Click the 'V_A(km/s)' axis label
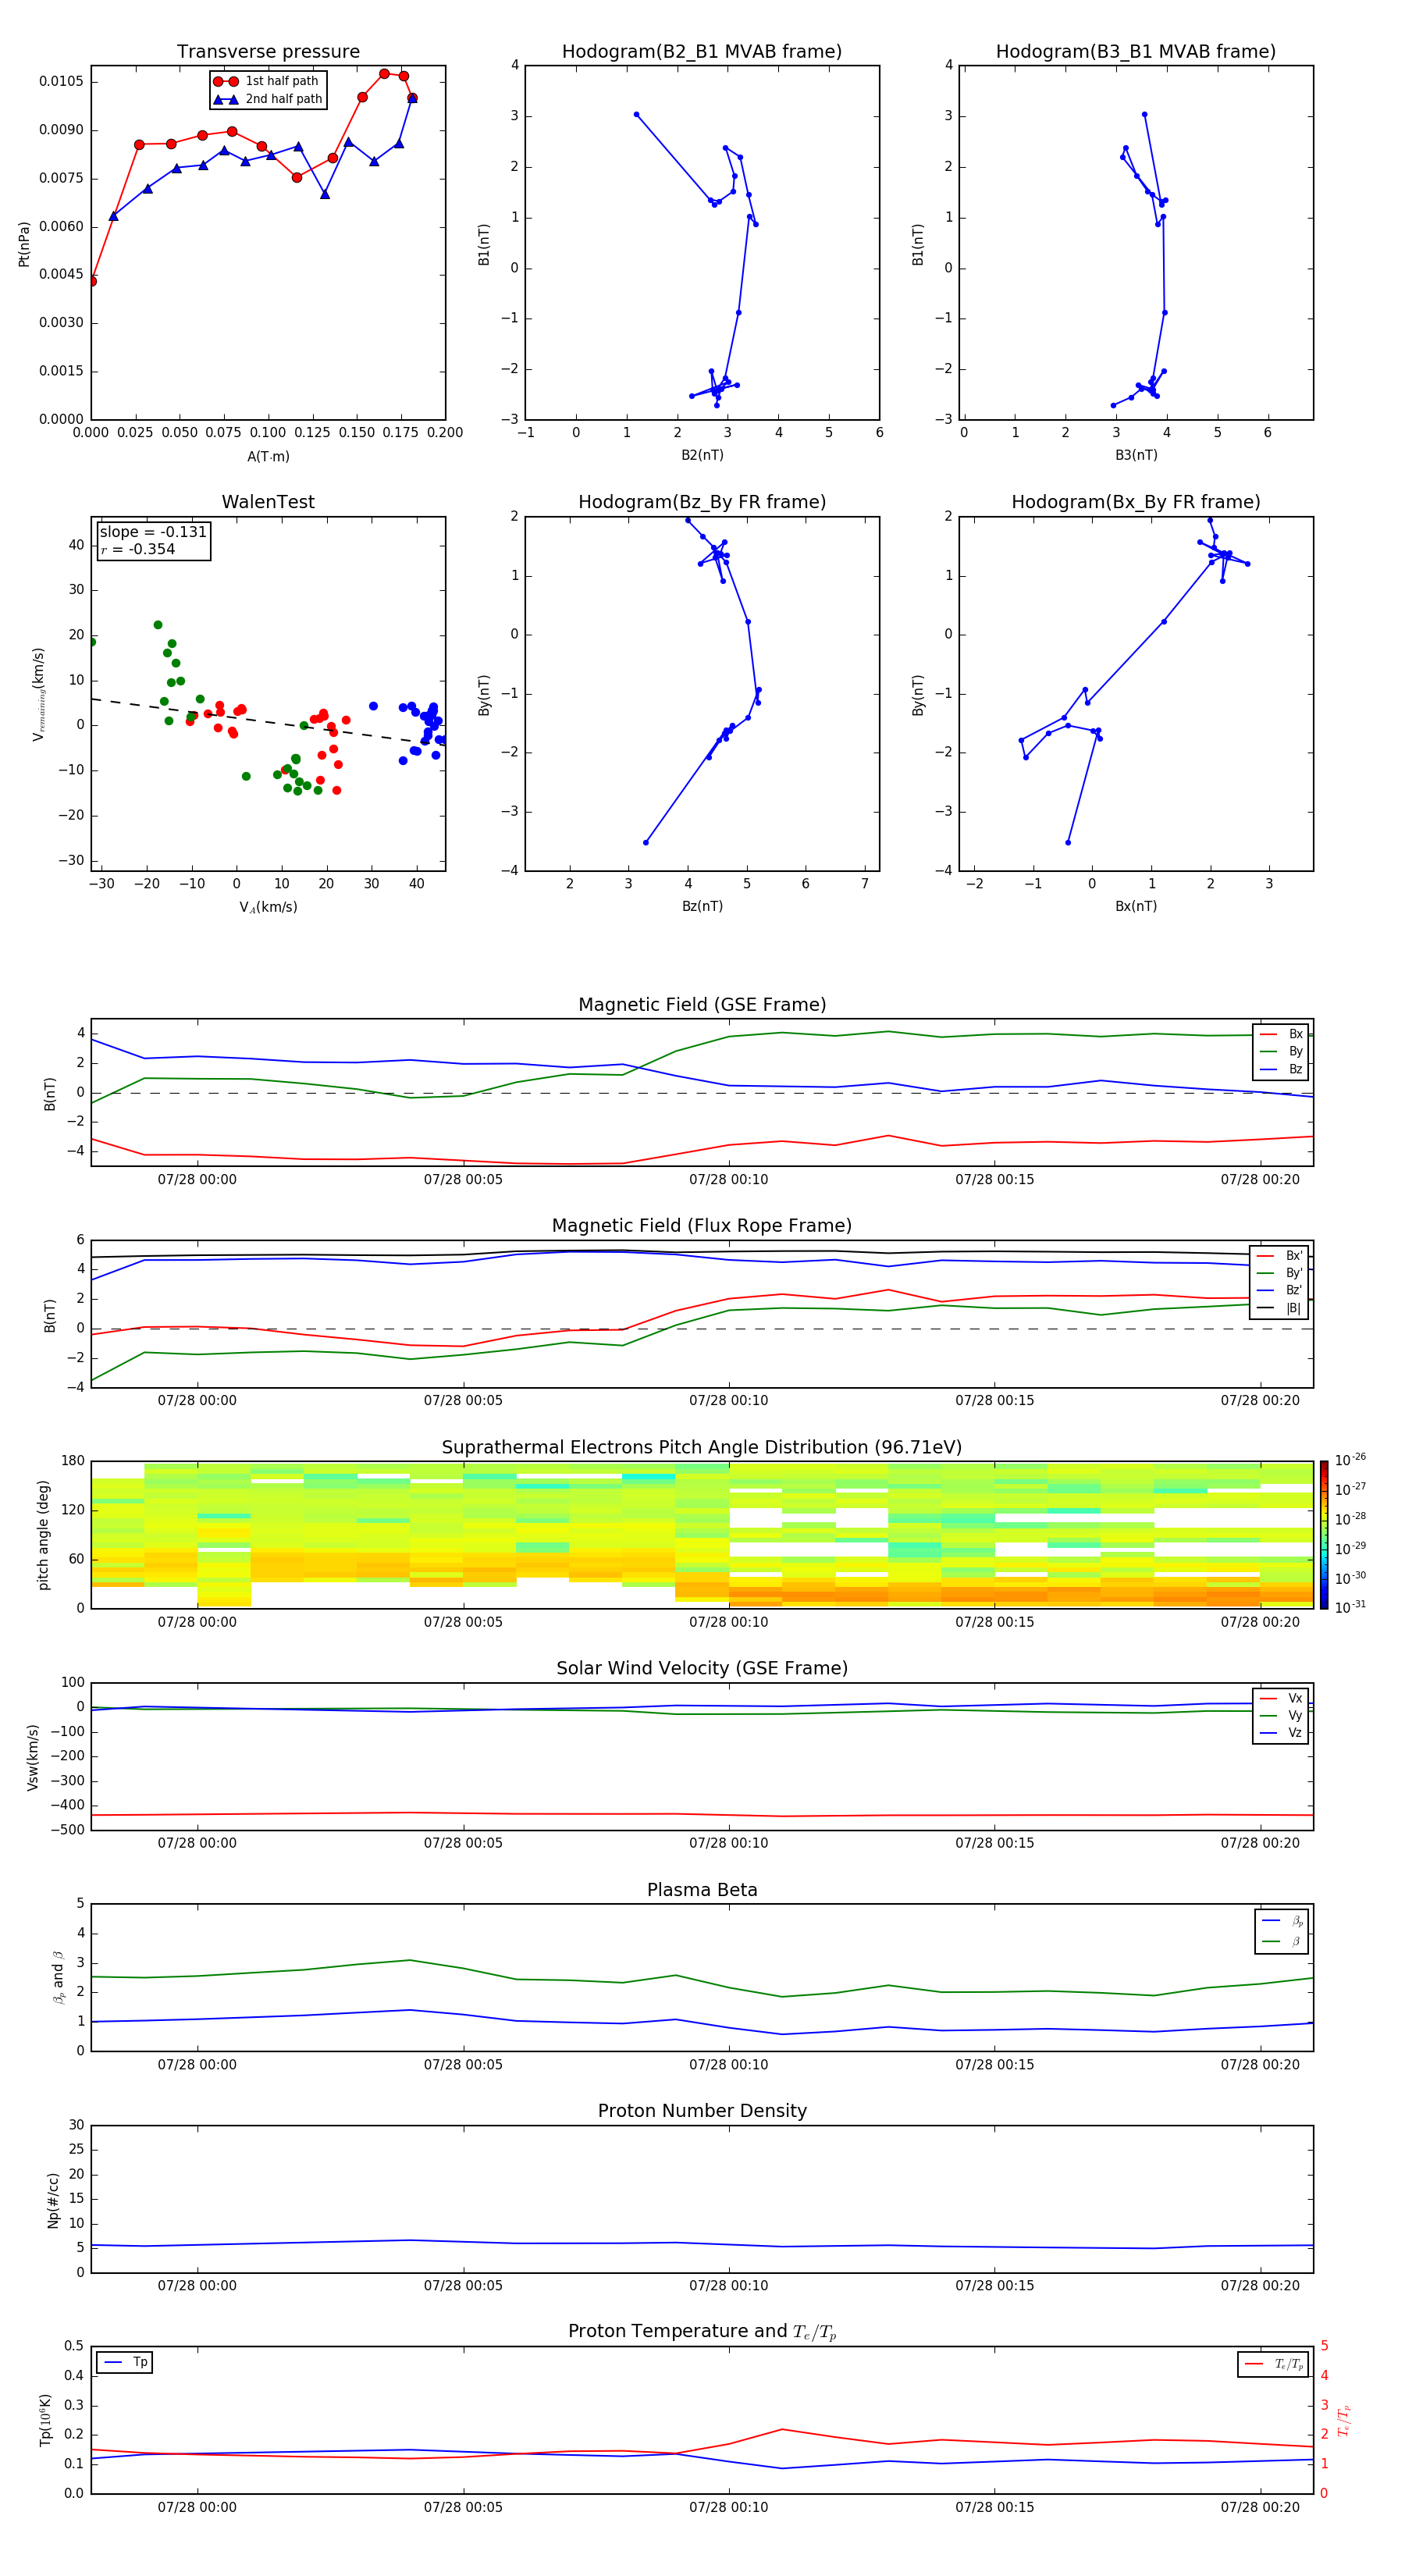Image resolution: width=1405 pixels, height=2576 pixels. coord(268,907)
